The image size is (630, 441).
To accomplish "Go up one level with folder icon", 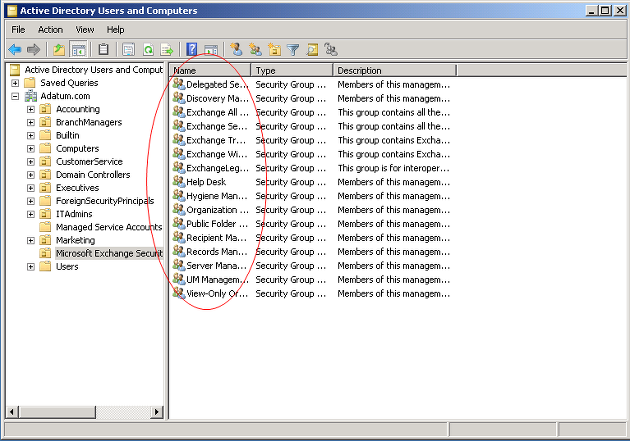I will pyautogui.click(x=59, y=50).
